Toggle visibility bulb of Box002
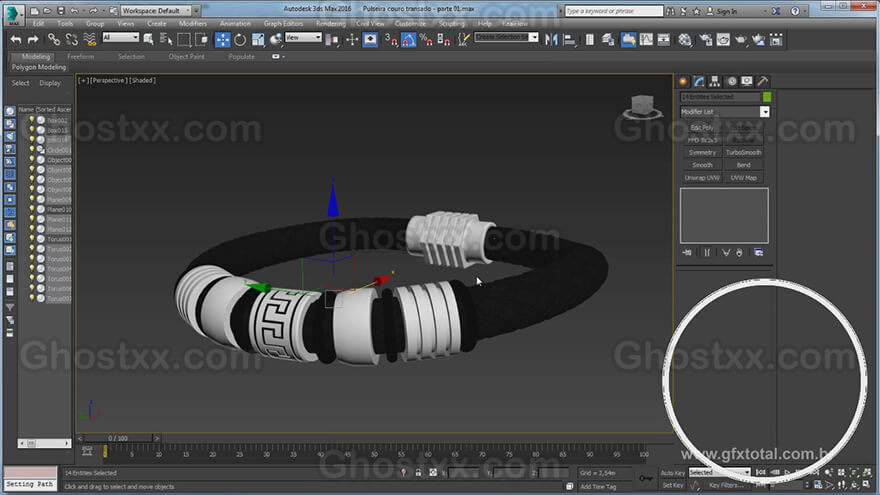Viewport: 880px width, 495px height. pyautogui.click(x=32, y=120)
